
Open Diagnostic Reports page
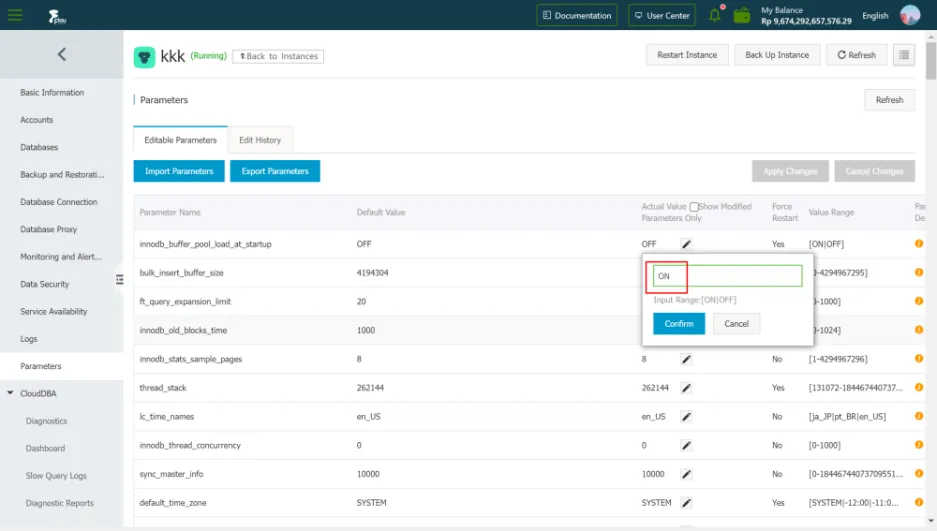59,504
